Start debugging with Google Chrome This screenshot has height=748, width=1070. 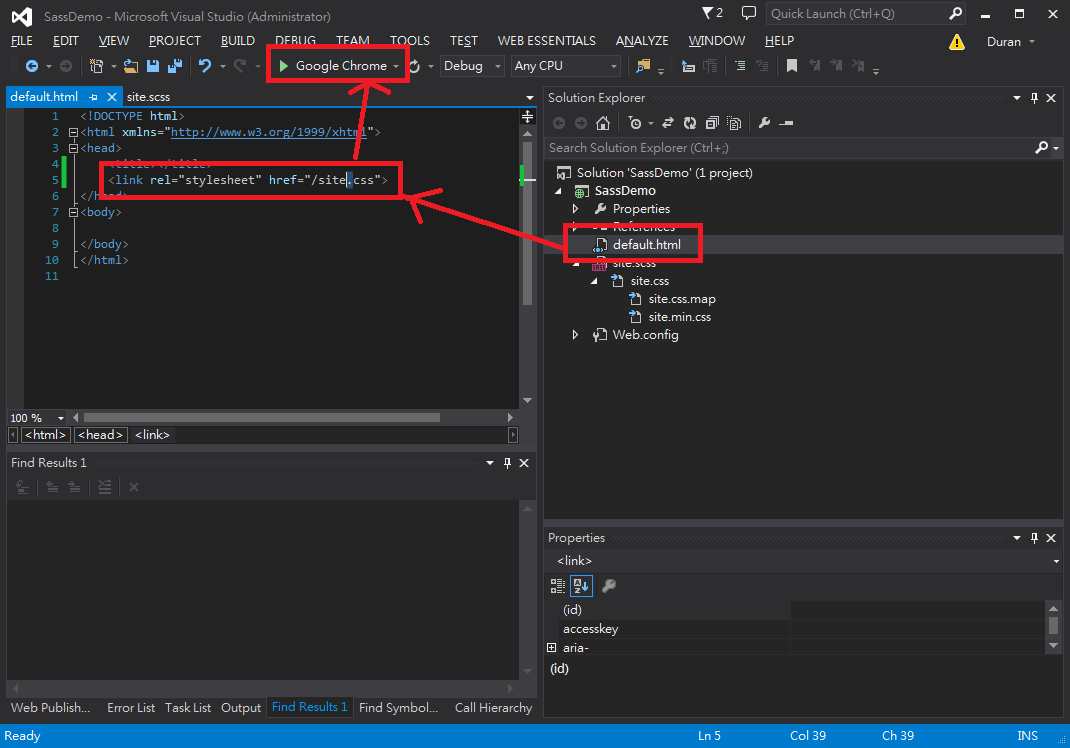[x=332, y=66]
